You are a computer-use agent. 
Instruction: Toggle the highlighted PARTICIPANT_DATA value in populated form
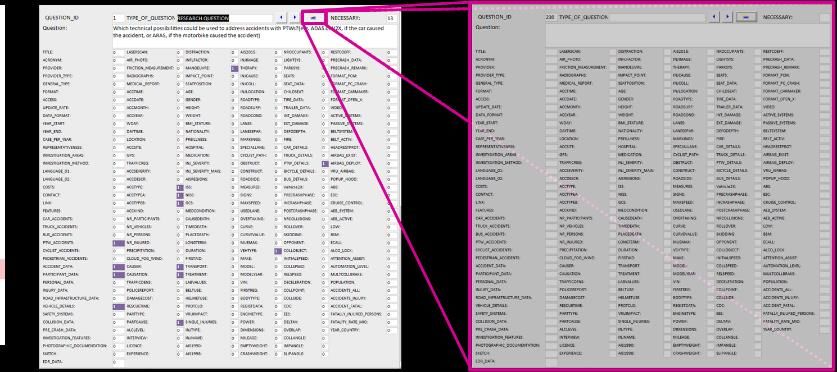pos(118,274)
